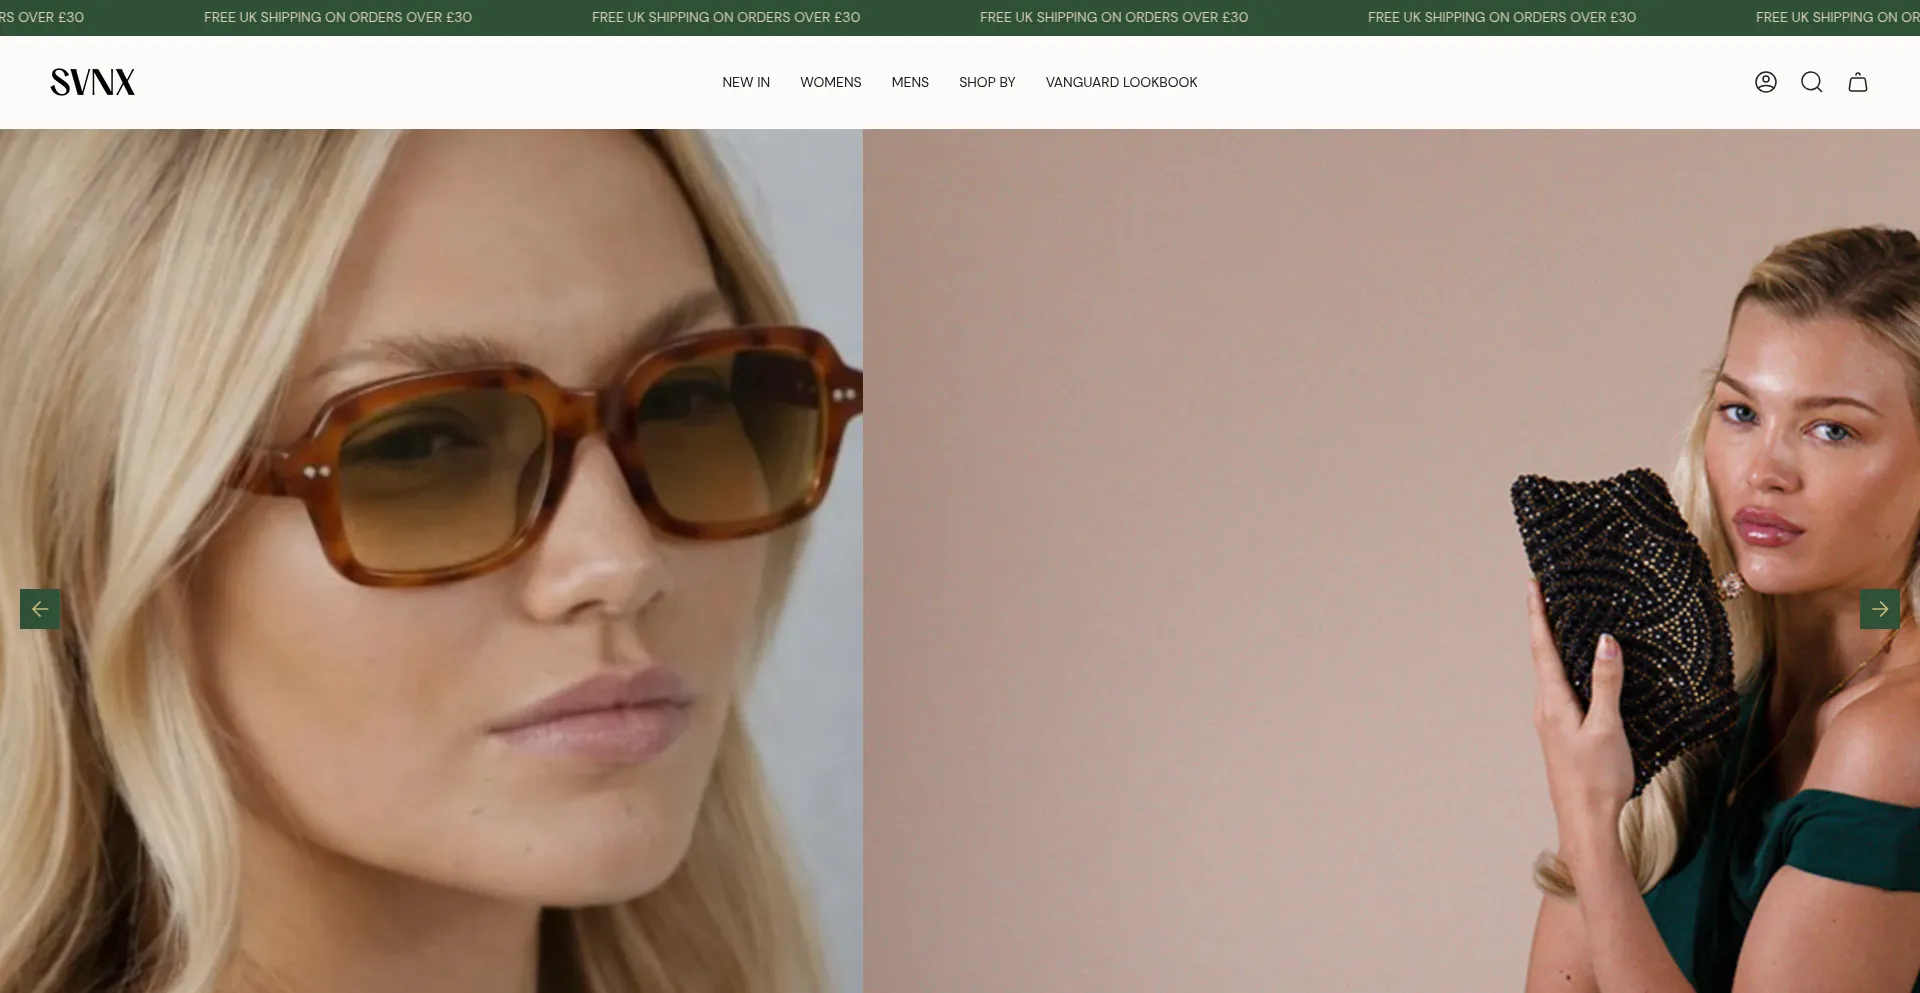Advance to next slide with right arrow

pyautogui.click(x=1880, y=609)
